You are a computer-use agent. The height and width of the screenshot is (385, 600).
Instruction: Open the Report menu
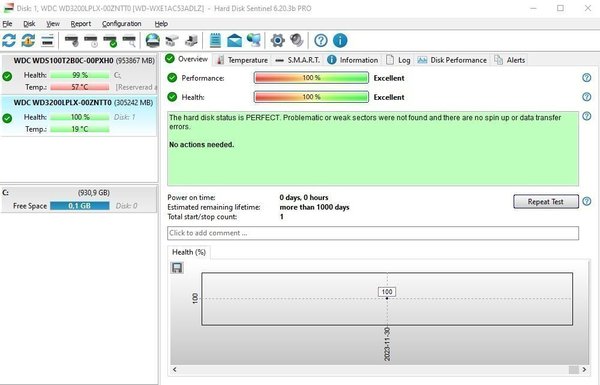[81, 24]
